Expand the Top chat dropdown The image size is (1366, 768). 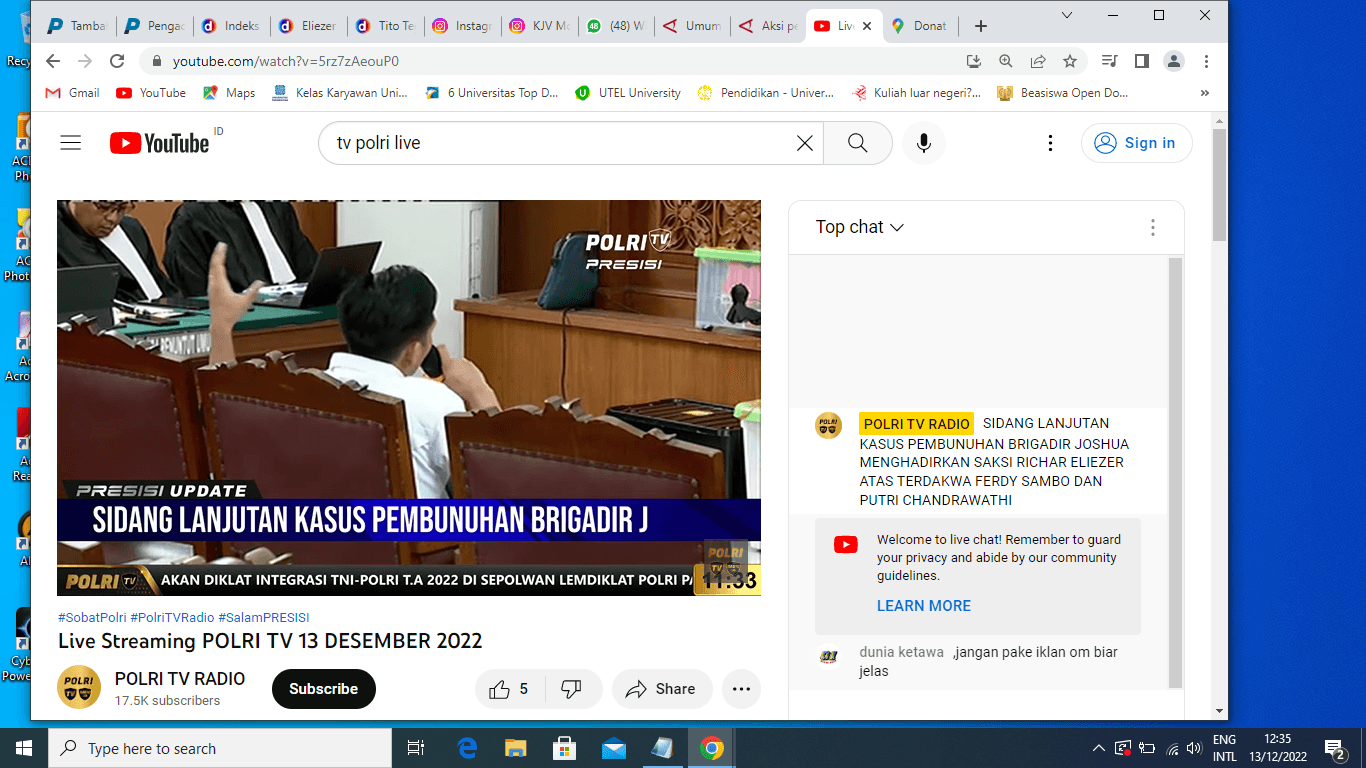(x=859, y=227)
